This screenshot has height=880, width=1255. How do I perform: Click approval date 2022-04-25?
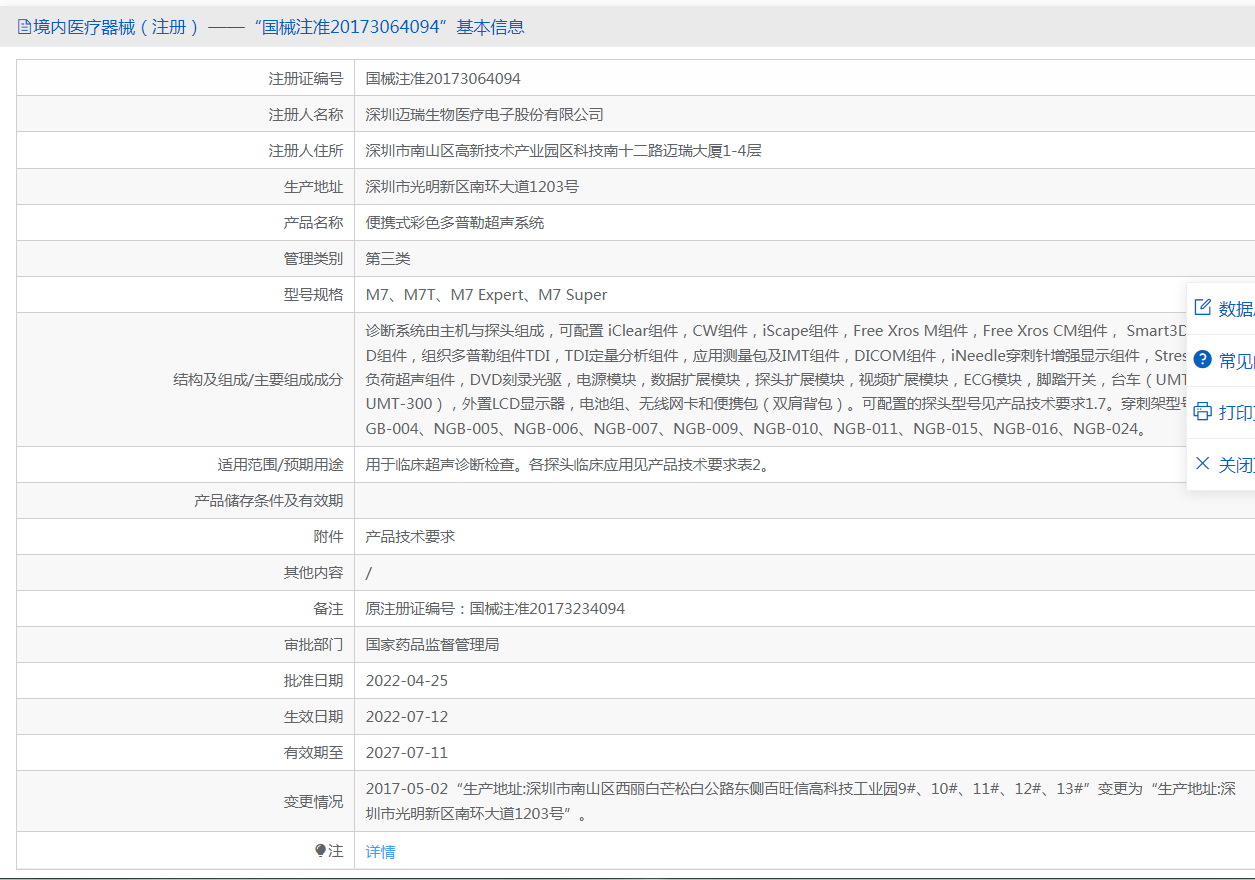tap(407, 681)
